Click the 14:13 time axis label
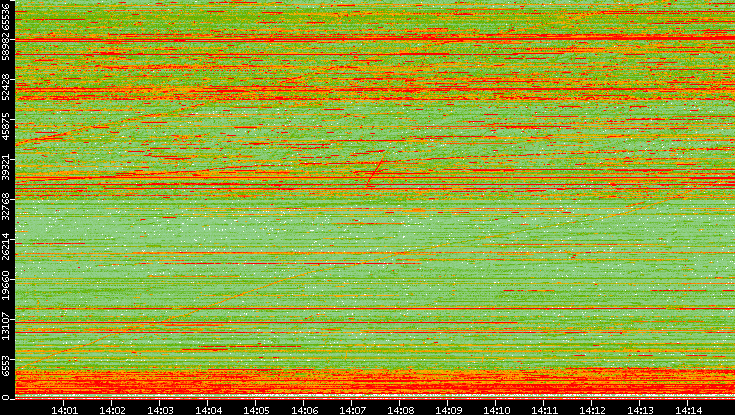 pyautogui.click(x=640, y=409)
